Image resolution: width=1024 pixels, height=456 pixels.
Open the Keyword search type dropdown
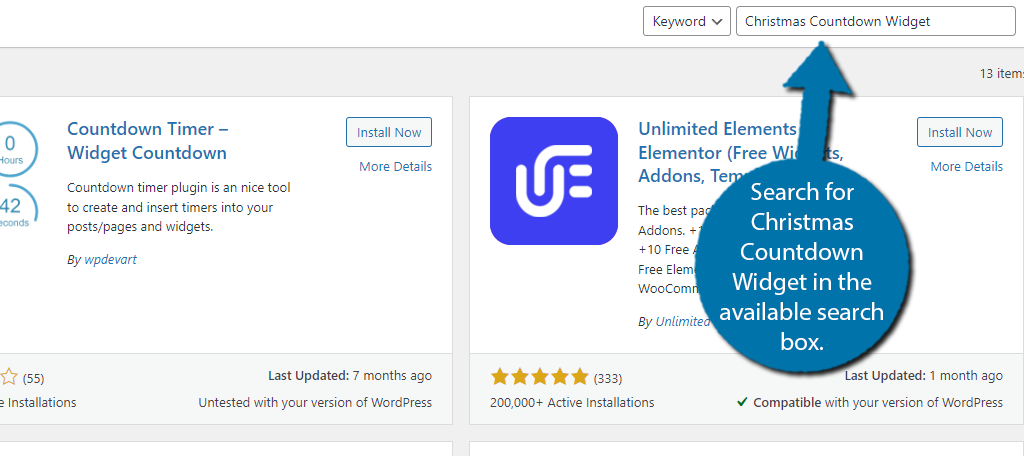[x=686, y=22]
